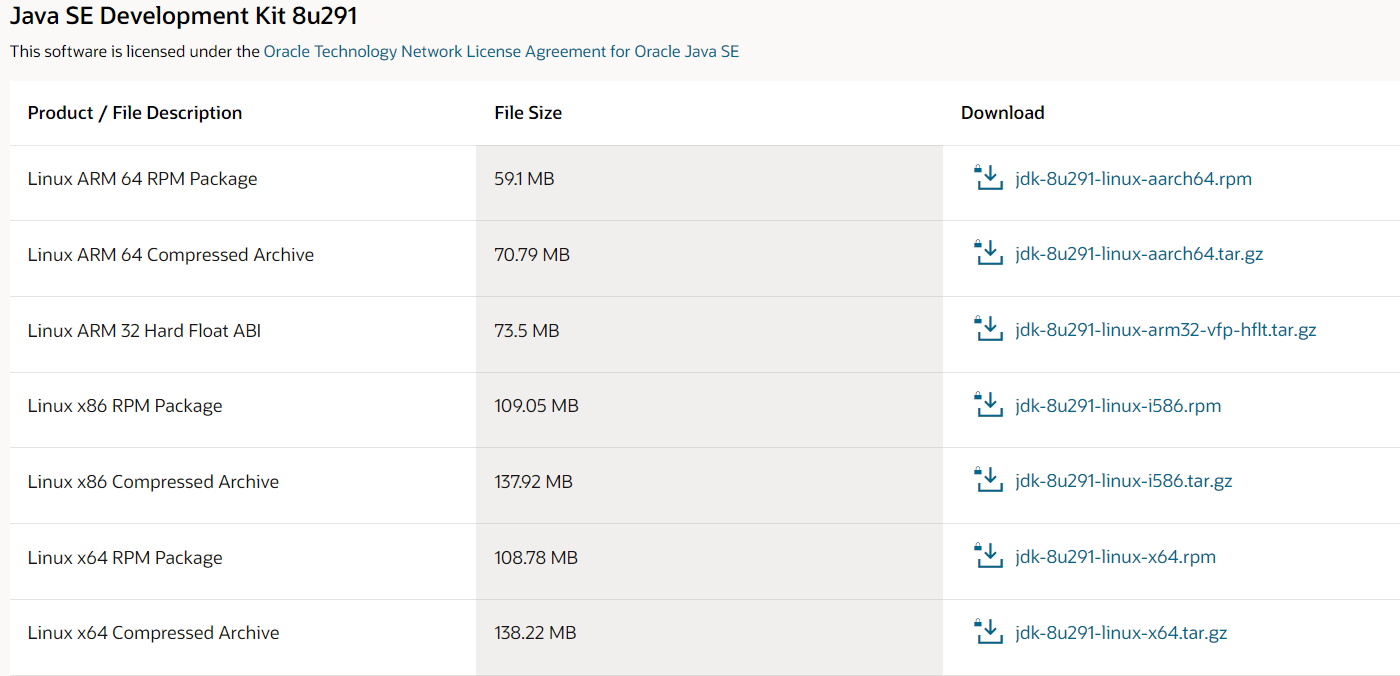Download jdk-8u291-linux-i586.rpm file link
Screen dimensions: 1400x676
point(1118,406)
